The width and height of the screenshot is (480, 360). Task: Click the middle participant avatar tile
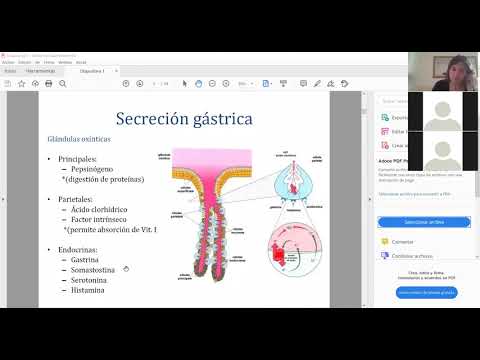click(443, 111)
